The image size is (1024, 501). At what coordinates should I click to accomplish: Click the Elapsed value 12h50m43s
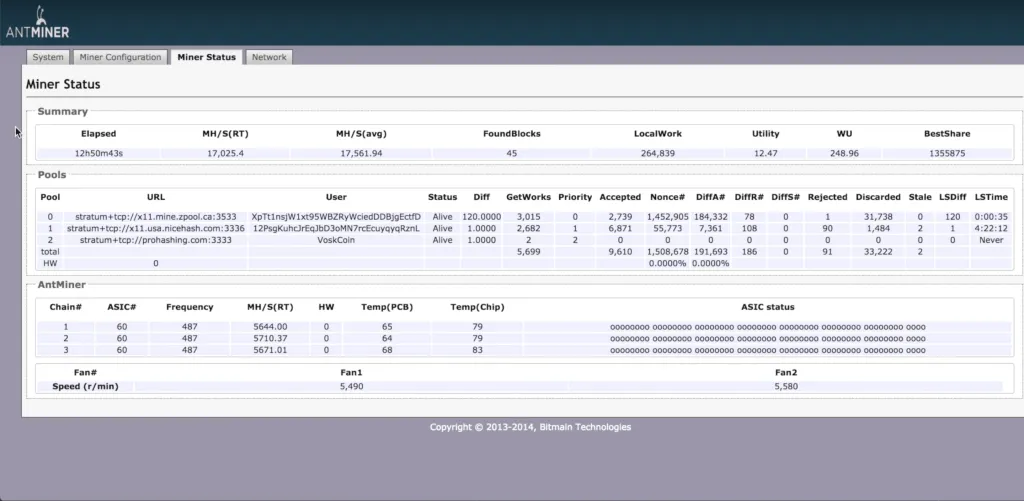click(98, 154)
